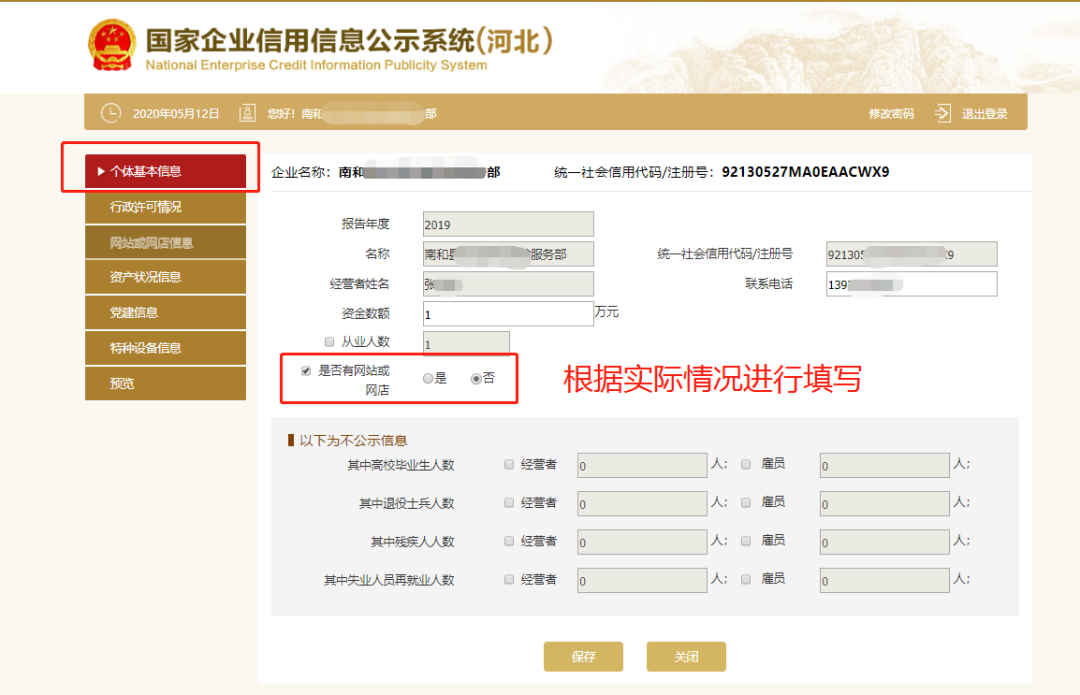The image size is (1080, 695).
Task: Click the 资金数额 input field
Action: tap(507, 313)
